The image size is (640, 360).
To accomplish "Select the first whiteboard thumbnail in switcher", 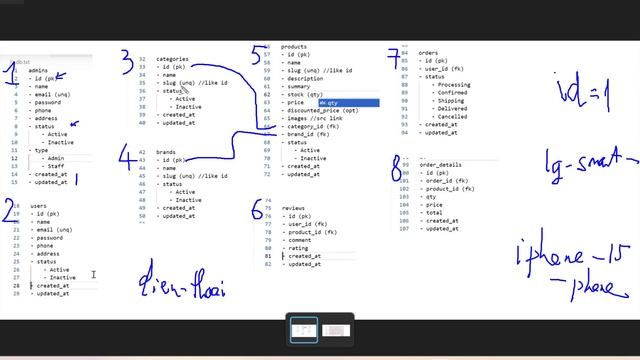I will click(304, 330).
